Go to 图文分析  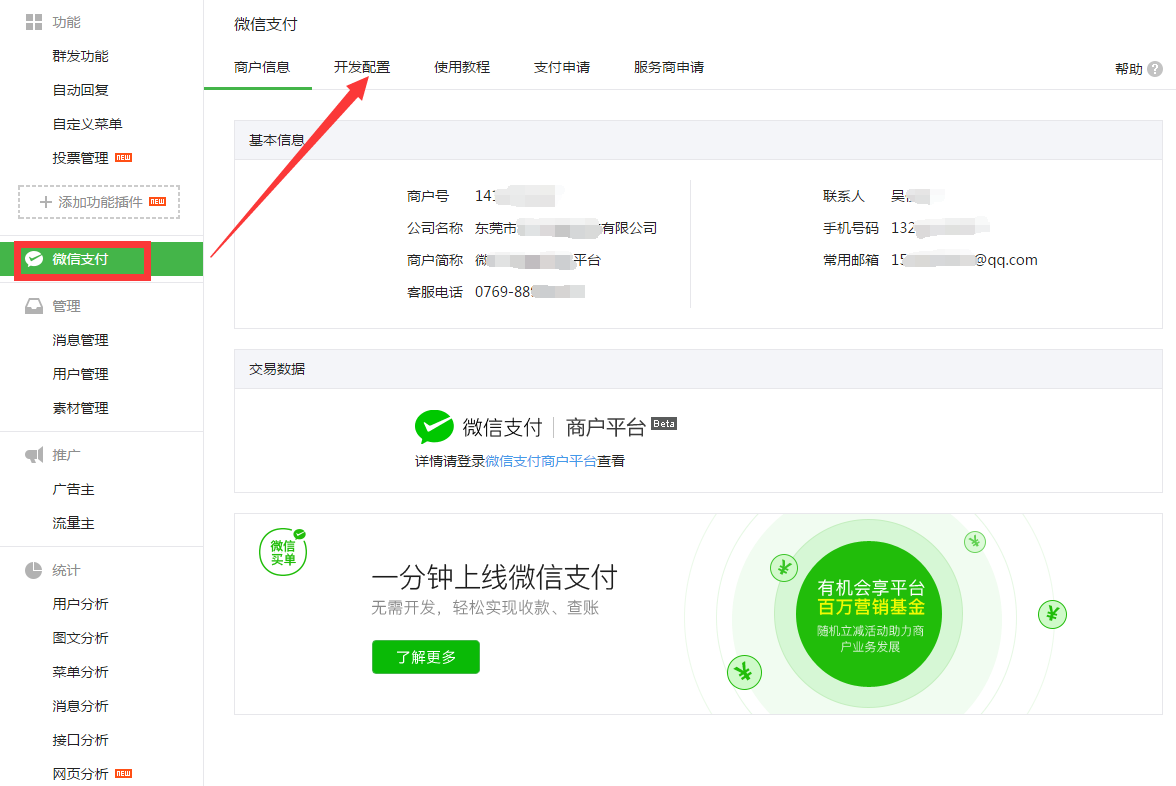click(x=80, y=638)
